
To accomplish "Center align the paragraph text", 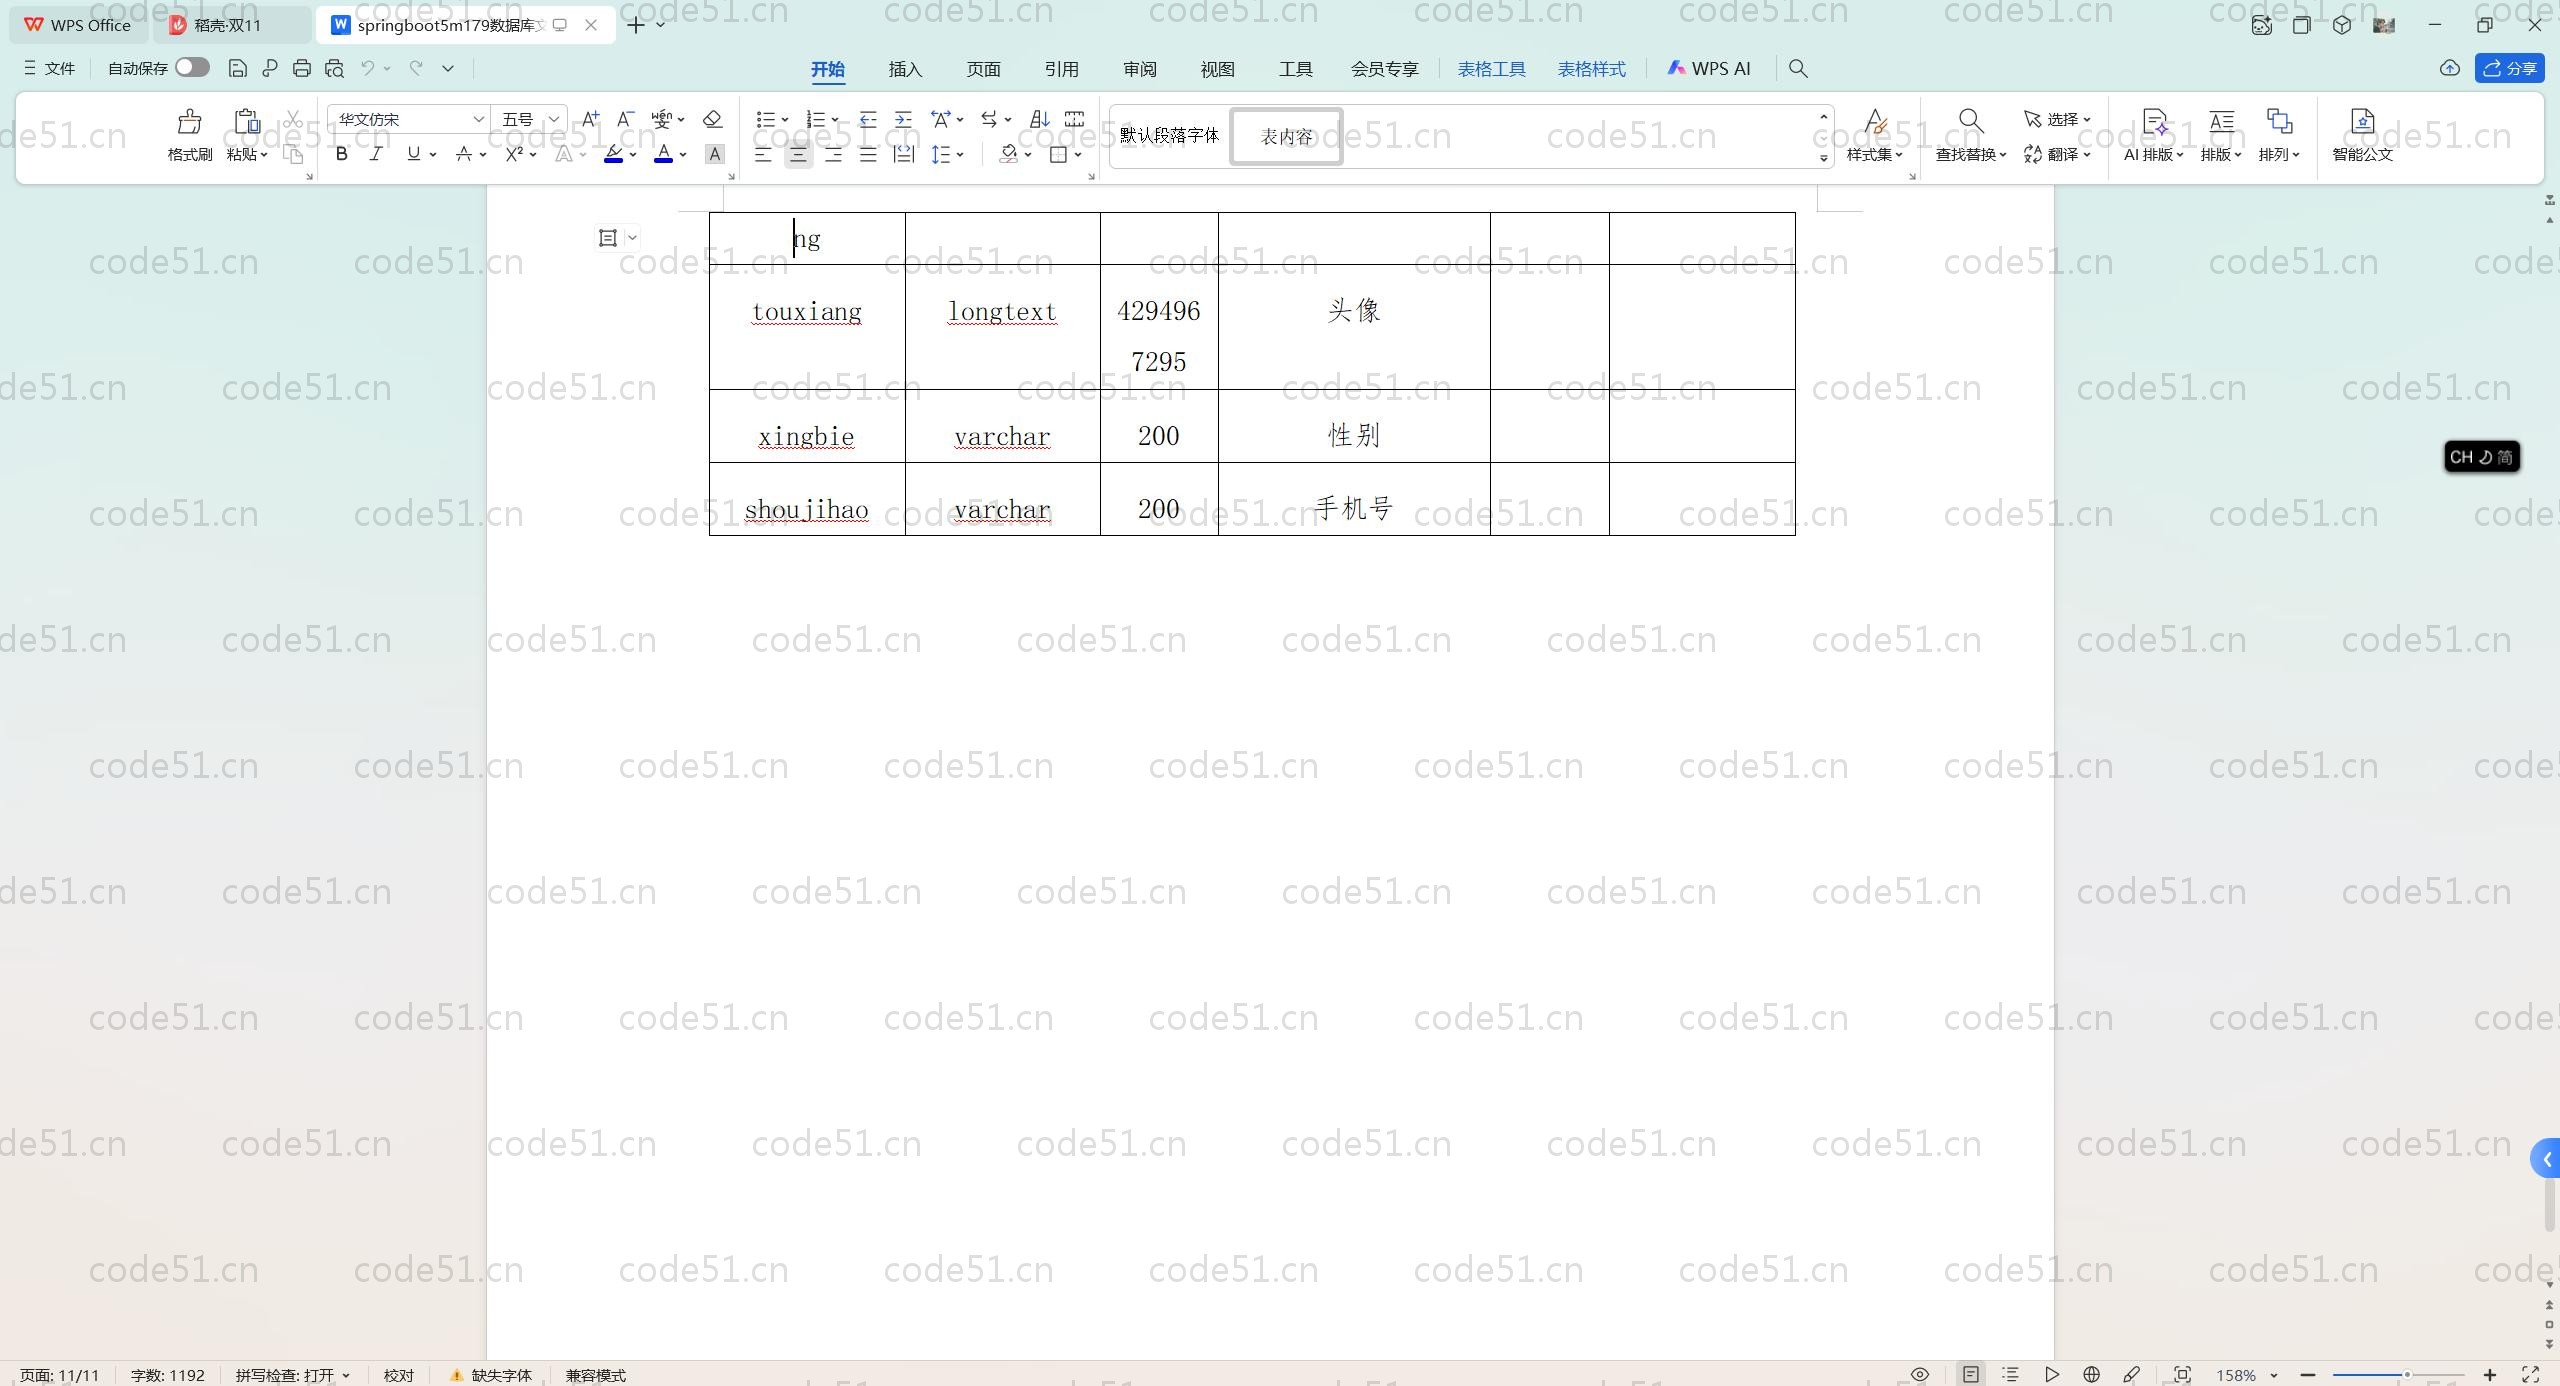I will (x=798, y=154).
